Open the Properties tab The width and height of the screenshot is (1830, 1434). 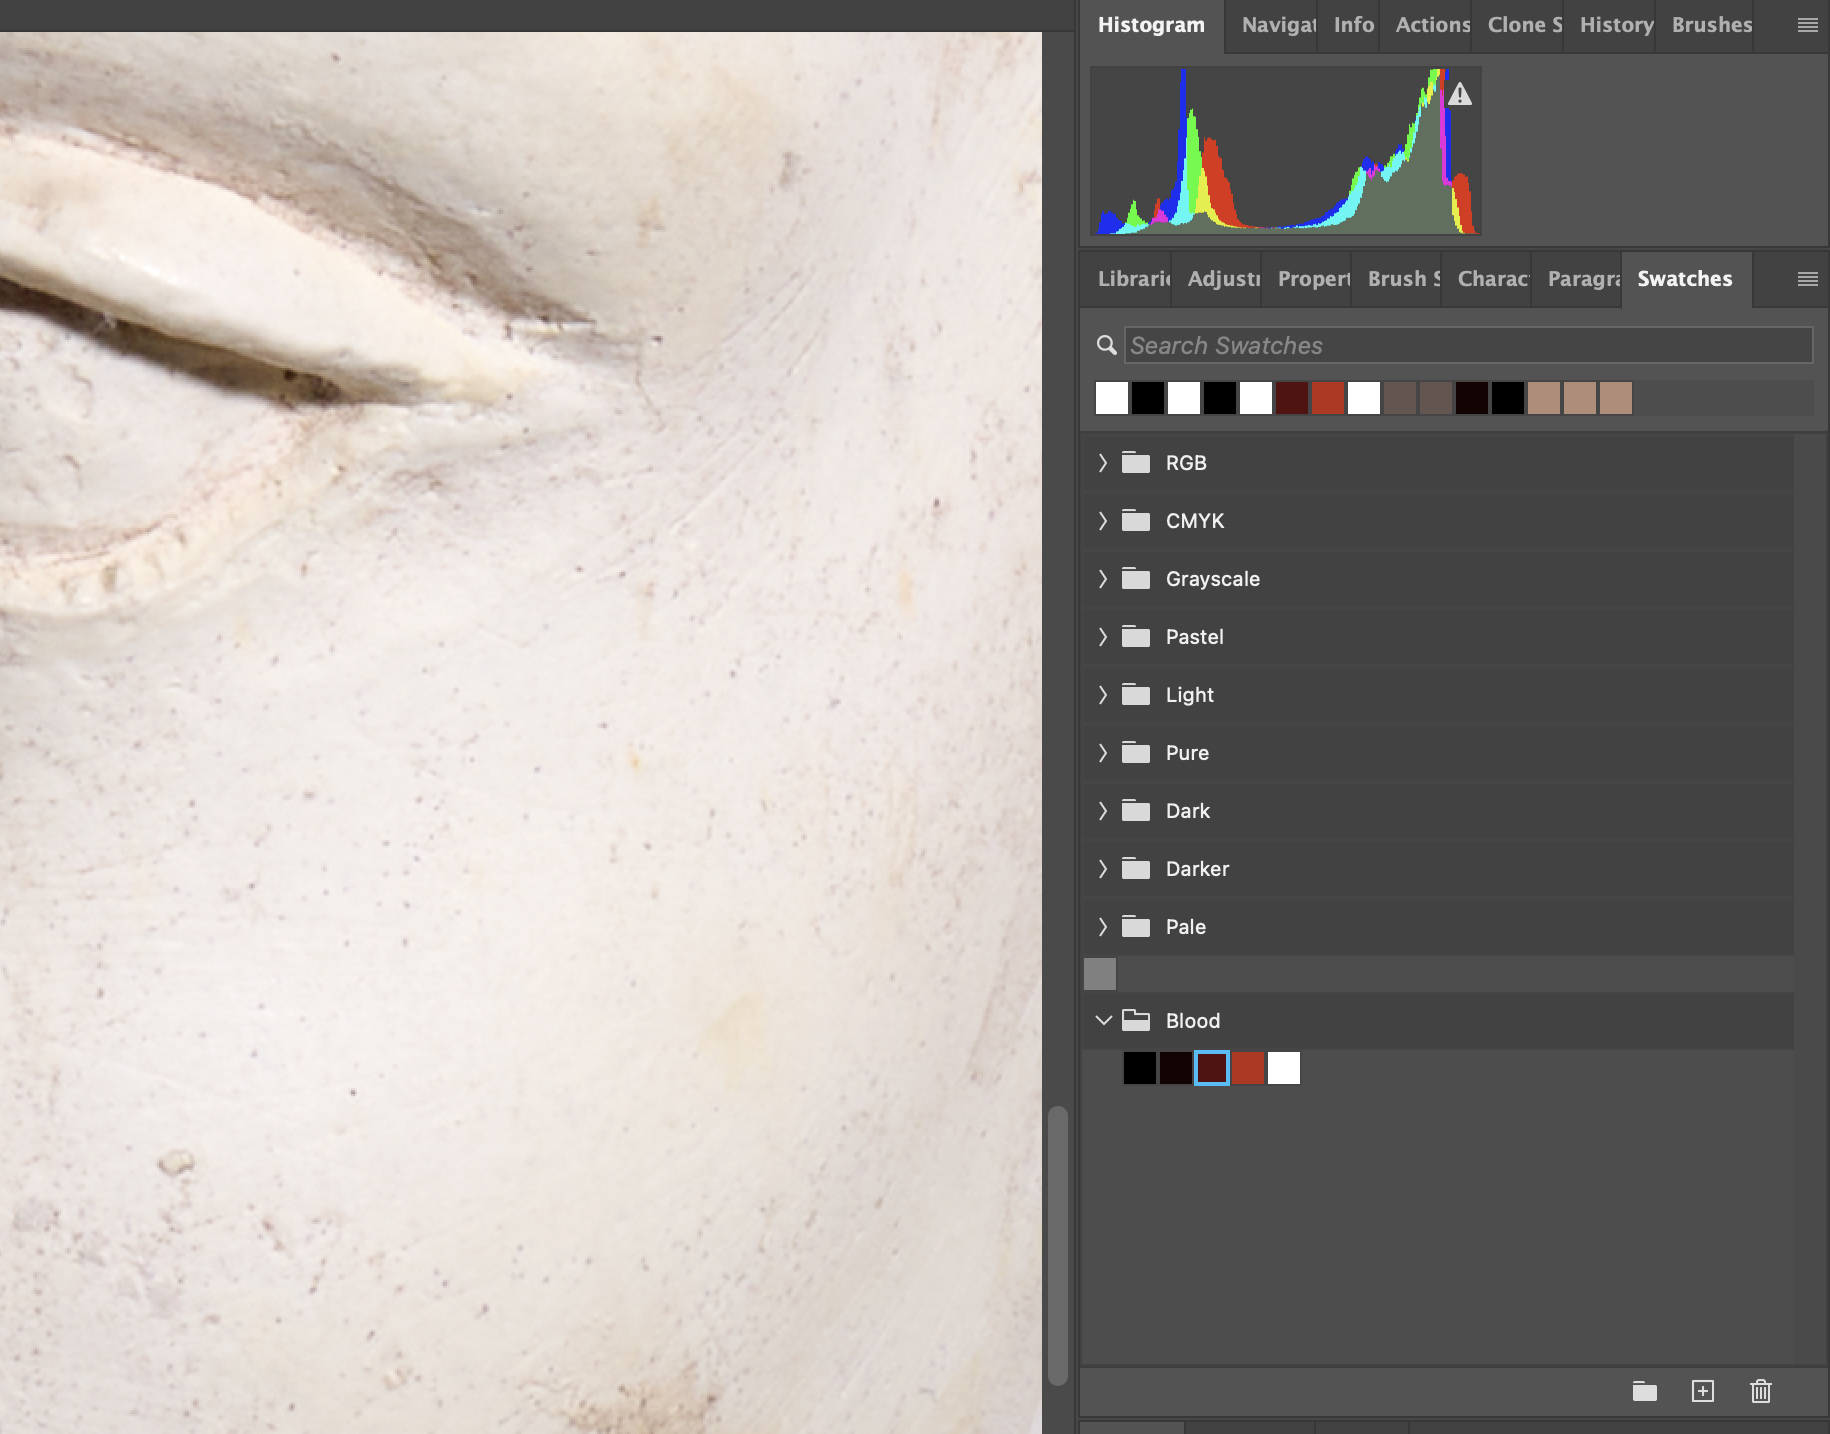point(1313,279)
